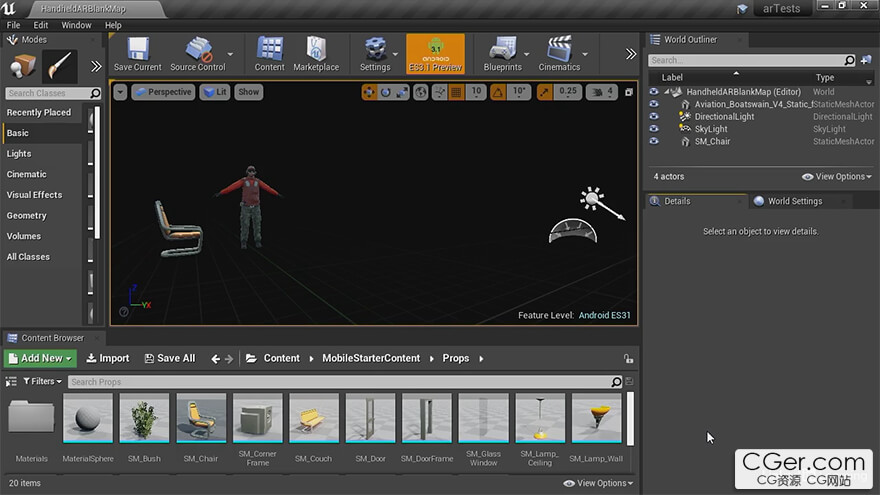Click the Android ES3.1 Preview button

[435, 53]
